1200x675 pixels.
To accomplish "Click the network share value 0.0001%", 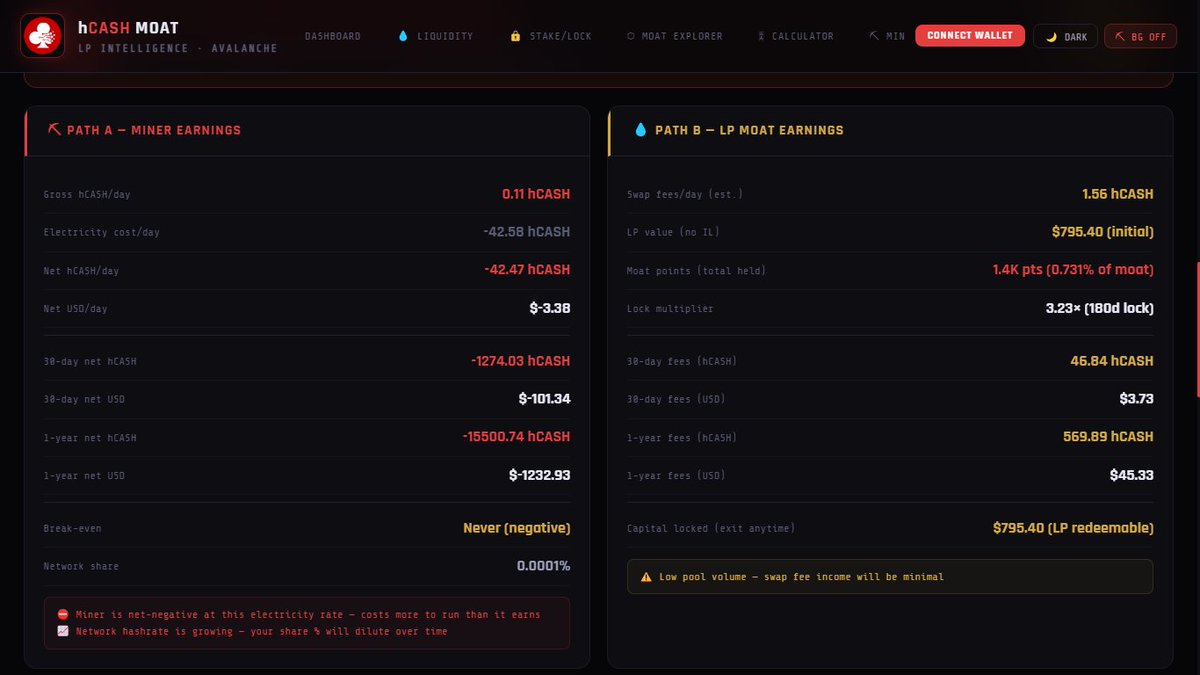I will (544, 566).
